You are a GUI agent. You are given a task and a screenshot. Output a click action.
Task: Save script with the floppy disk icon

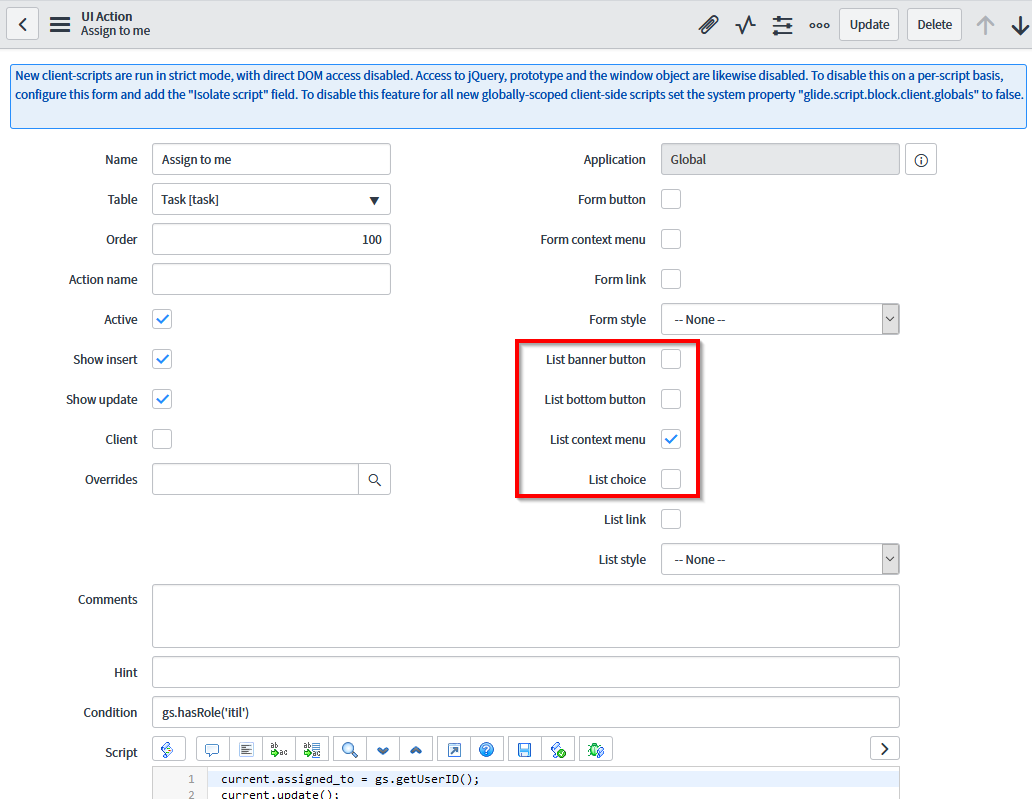pos(525,749)
